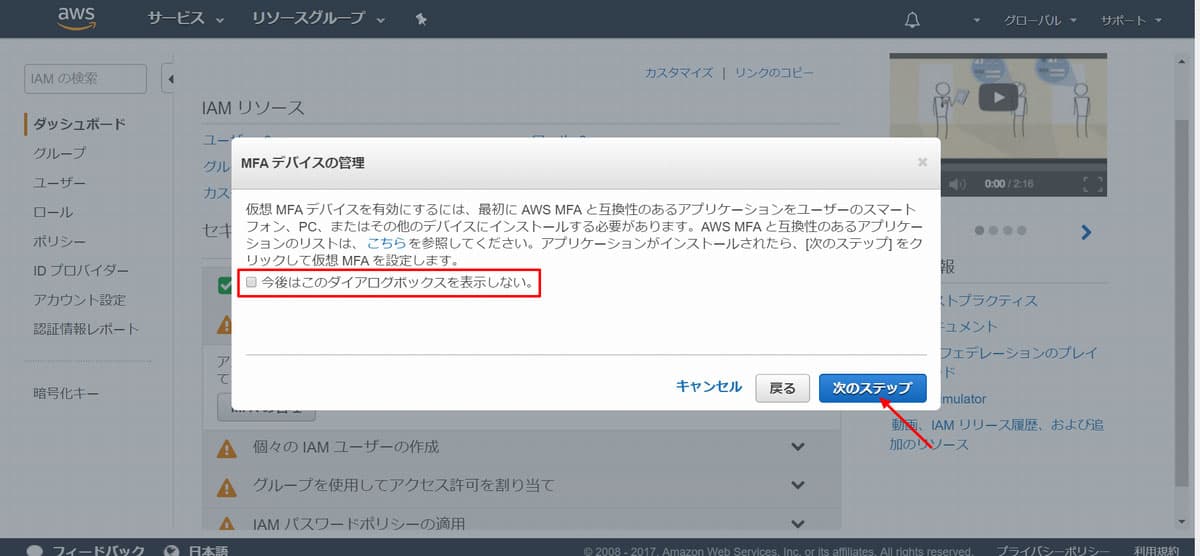Open 認証情報レポート in the sidebar
Image resolution: width=1200 pixels, height=556 pixels.
pos(86,328)
